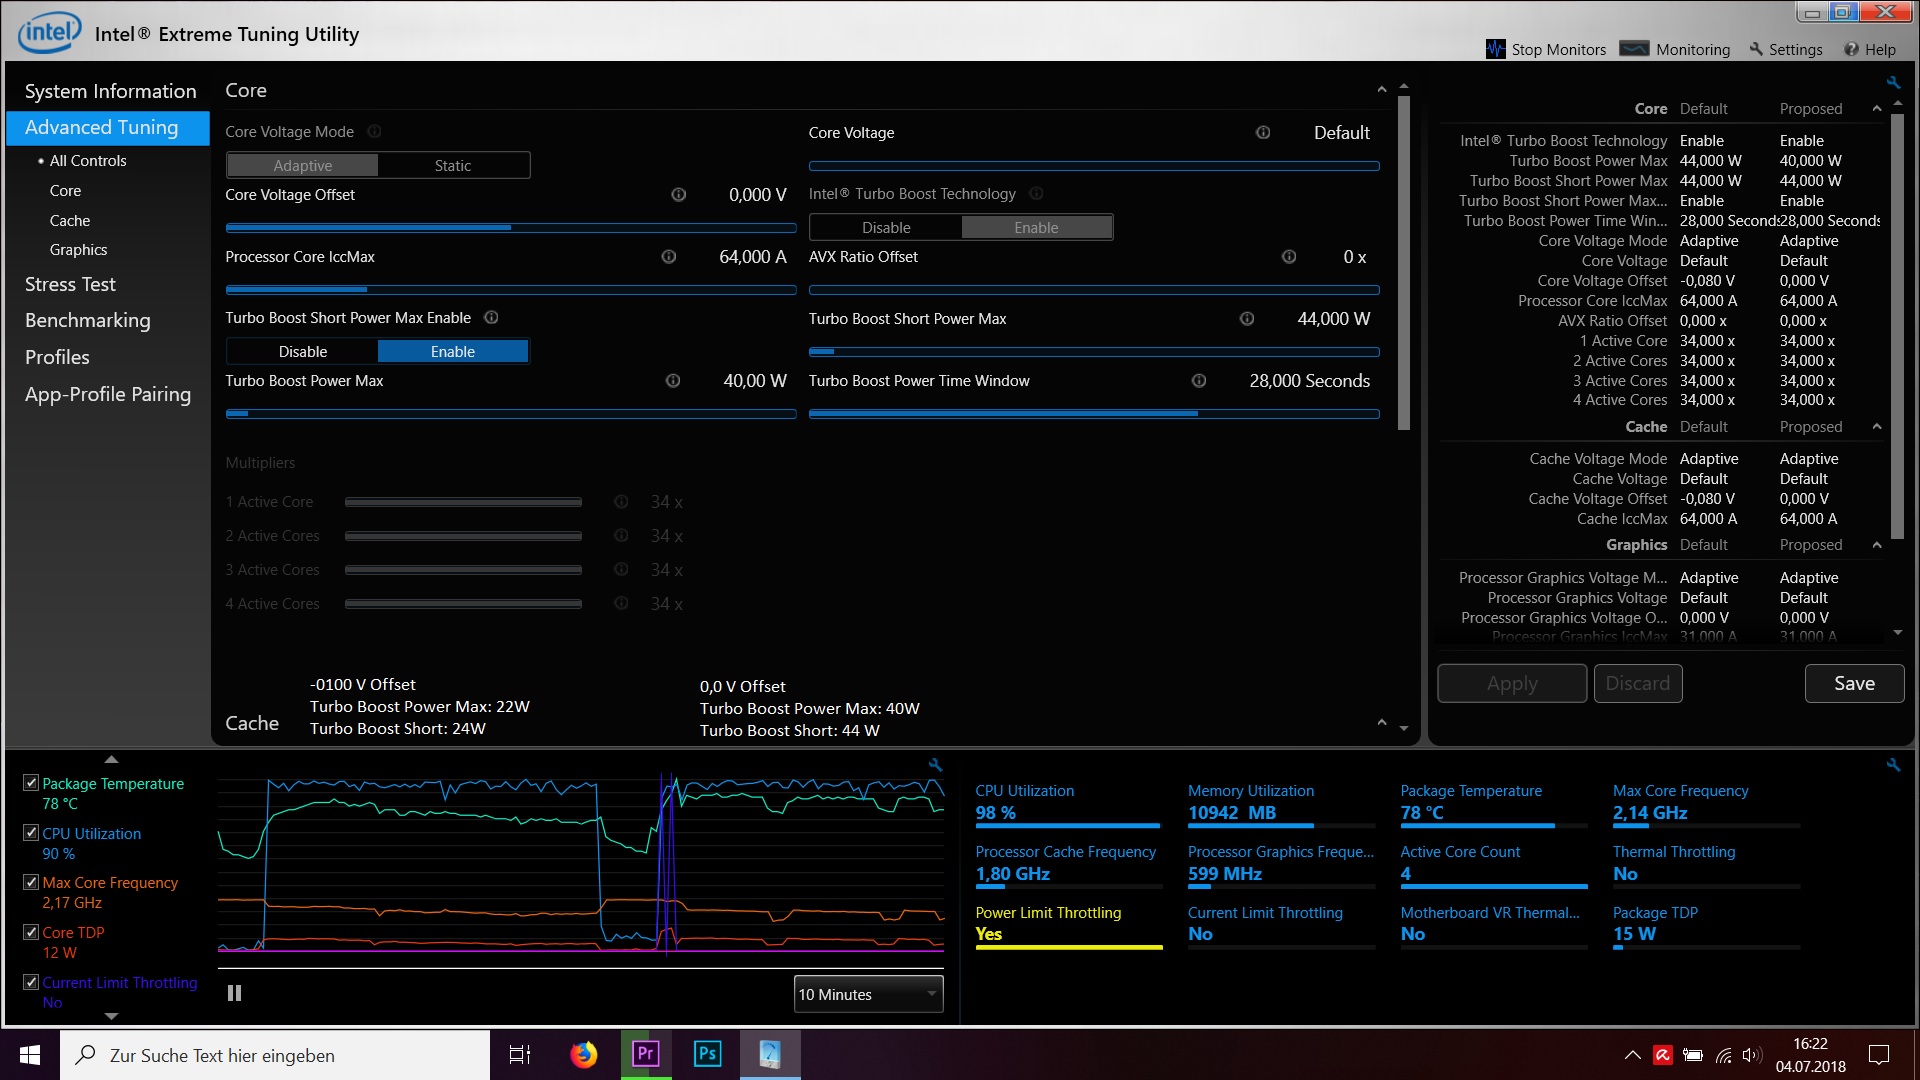Open Premiere Pro from the taskbar
The image size is (1920, 1080).
tap(645, 1054)
